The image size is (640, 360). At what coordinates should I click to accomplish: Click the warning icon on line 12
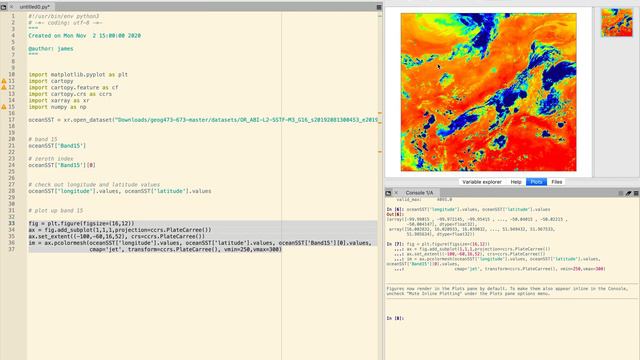click(4, 87)
